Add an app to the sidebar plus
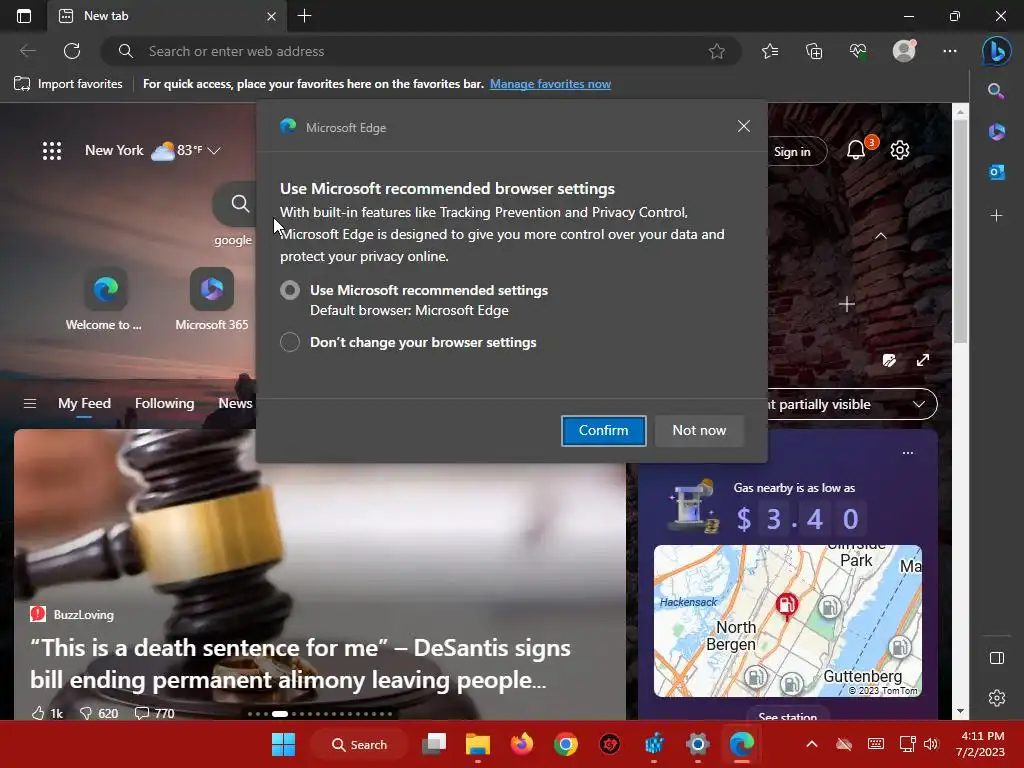Screen dimensions: 1024x768 point(996,216)
